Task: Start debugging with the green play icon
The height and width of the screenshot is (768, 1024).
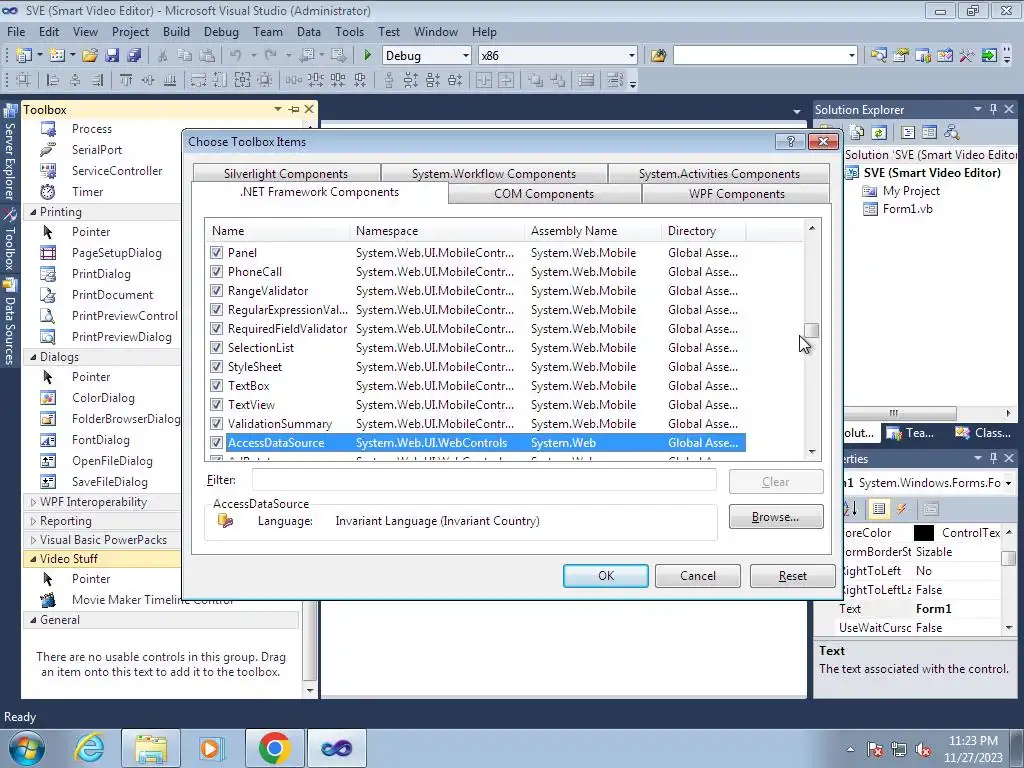Action: tap(367, 56)
